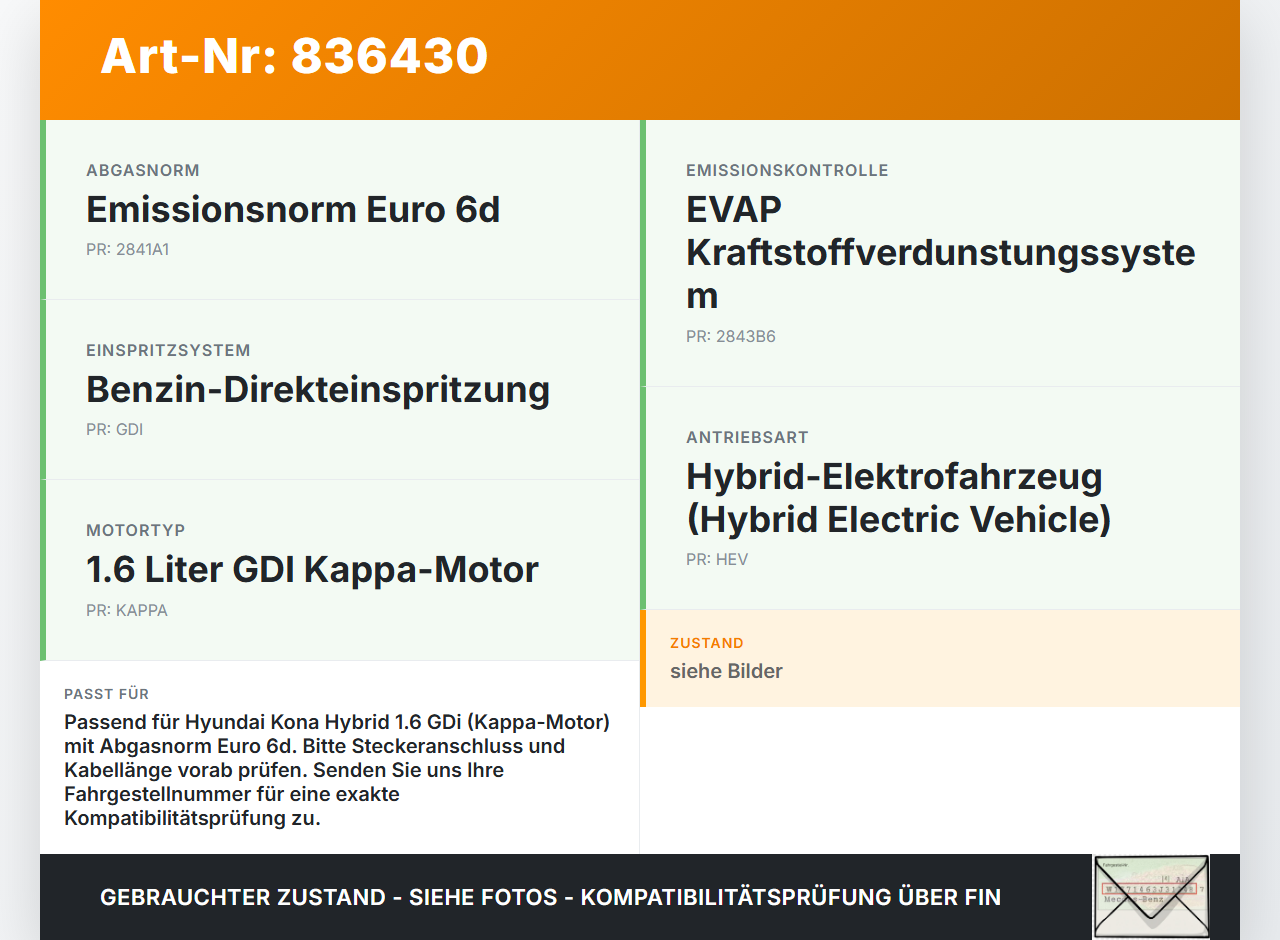Click EVAP Kraftstoffverdunstungssystem value

tap(941, 253)
